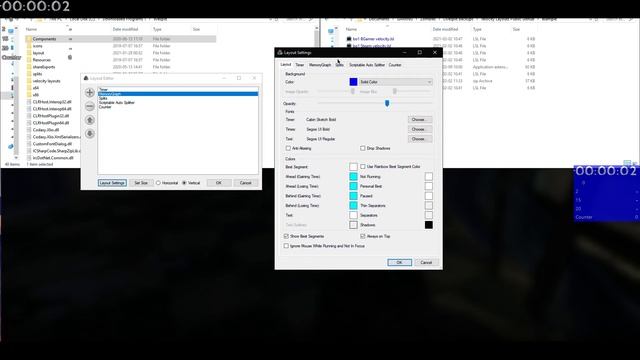The width and height of the screenshot is (640, 360).
Task: Click the CLRHost.Interop32.dll file
Action: click(52, 102)
